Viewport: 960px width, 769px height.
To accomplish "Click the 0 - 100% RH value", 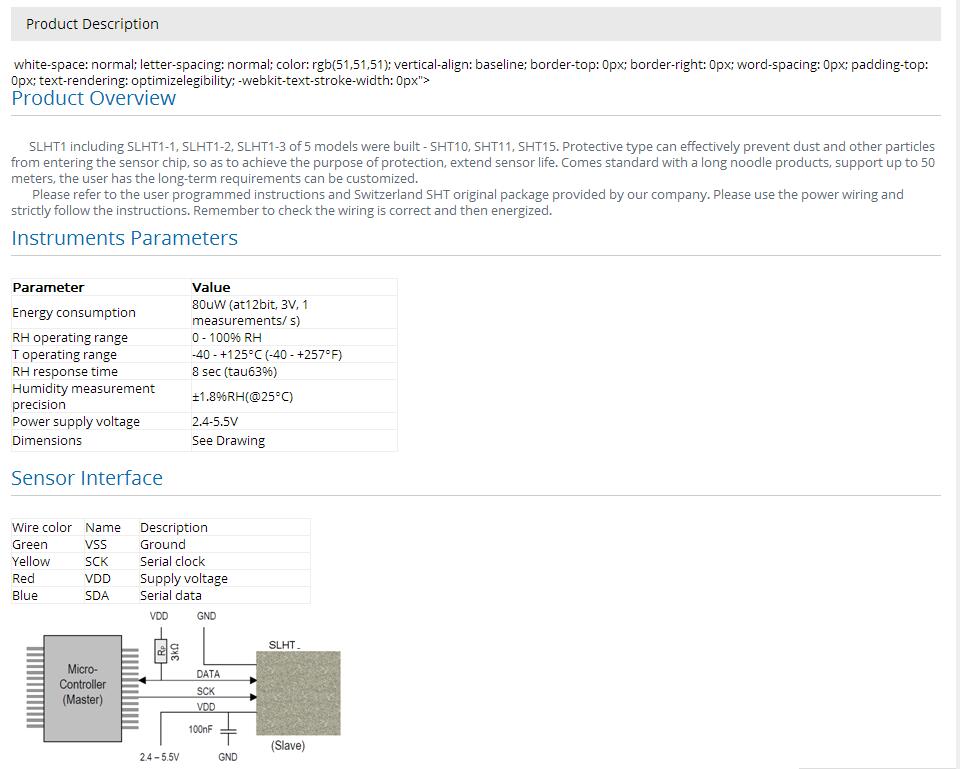I will click(x=227, y=337).
